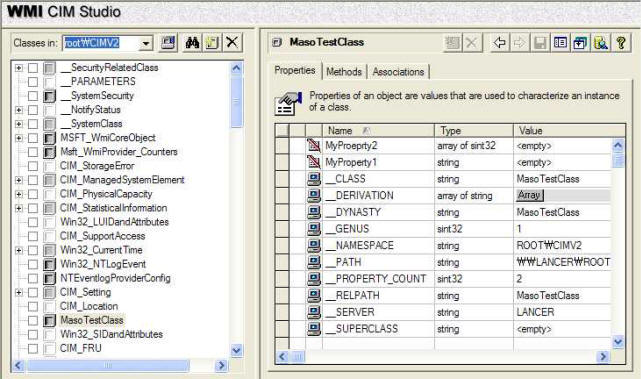Expand the CIM_Setting tree node

coord(19,292)
